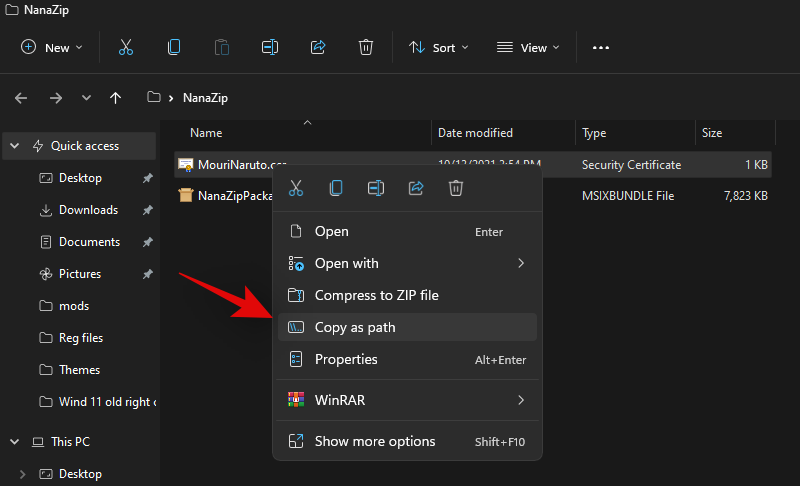The image size is (800, 486).
Task: Select Copy as path from the context menu
Action: pyautogui.click(x=355, y=327)
